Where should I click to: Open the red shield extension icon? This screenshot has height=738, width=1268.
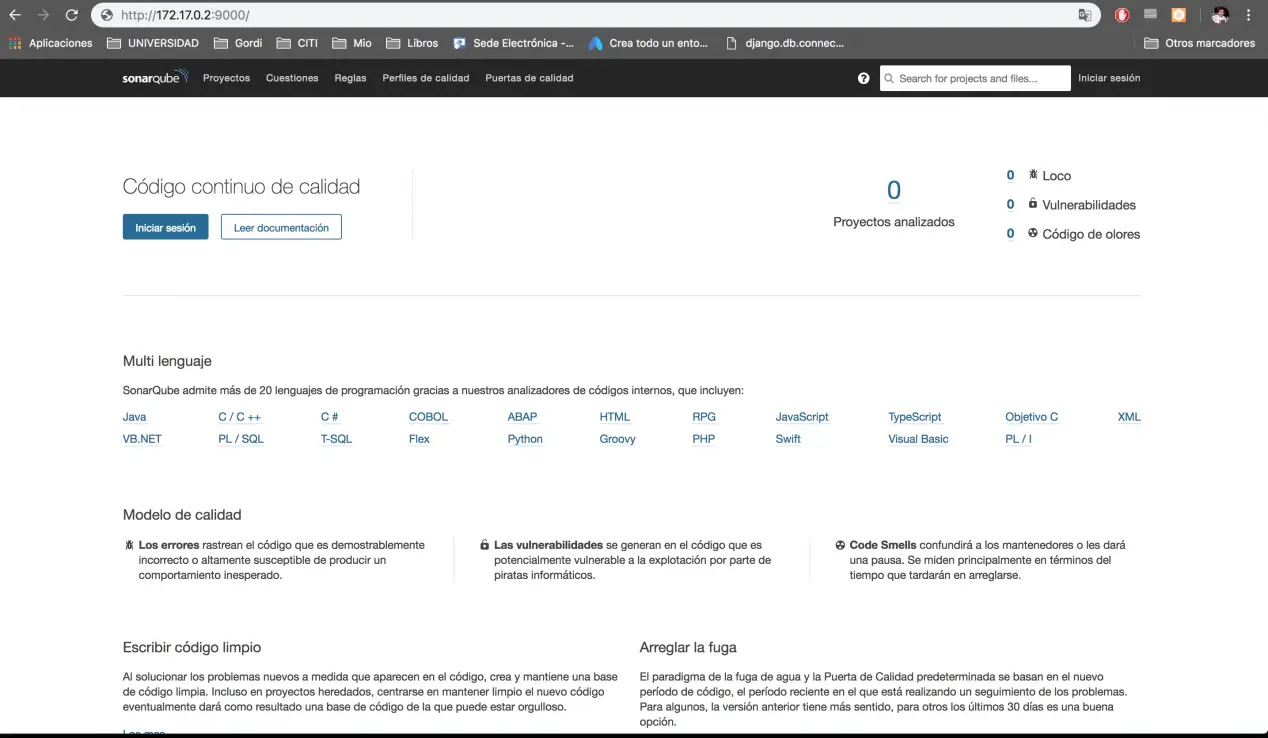tap(1123, 15)
